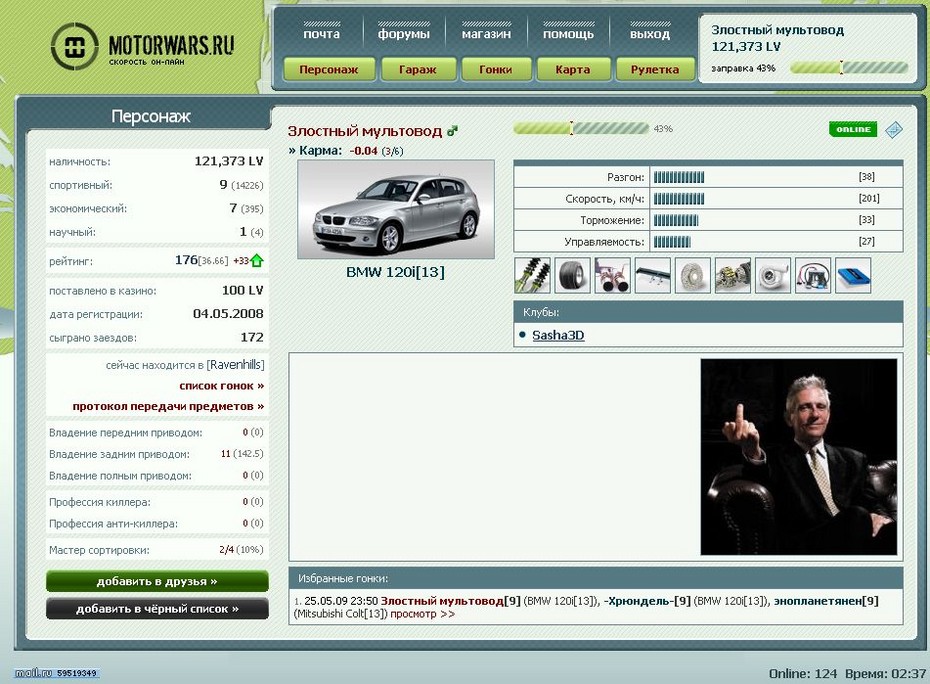Open the почта menu
Viewport: 930px width, 684px height.
(321, 34)
